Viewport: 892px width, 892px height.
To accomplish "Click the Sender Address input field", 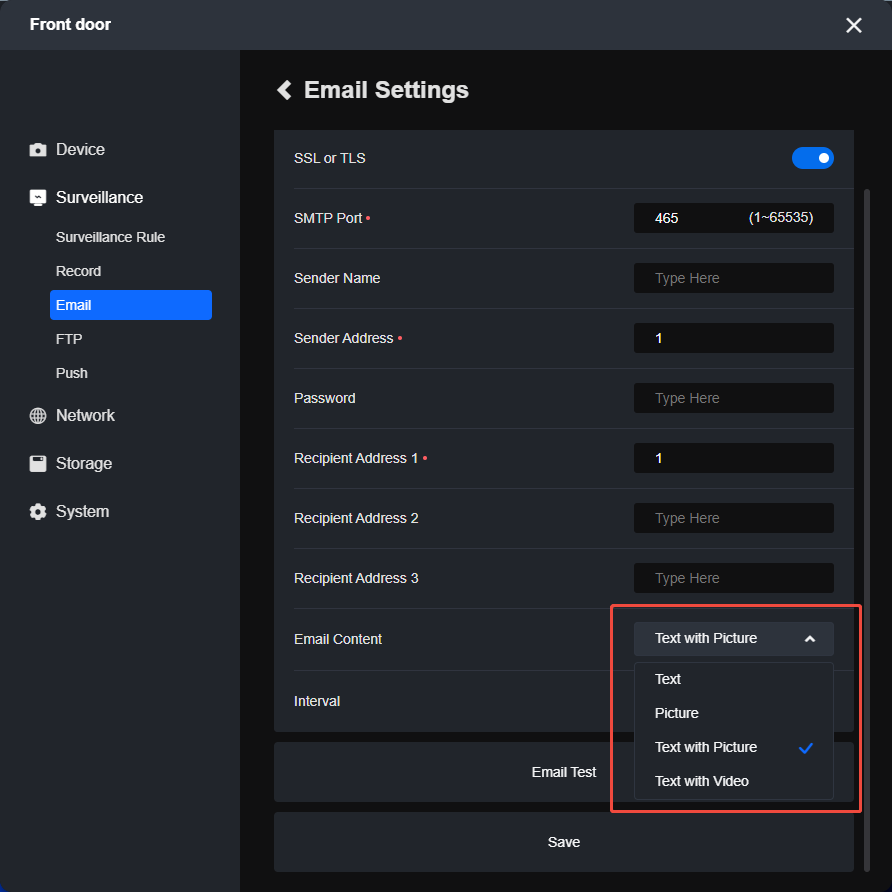I will (x=733, y=338).
